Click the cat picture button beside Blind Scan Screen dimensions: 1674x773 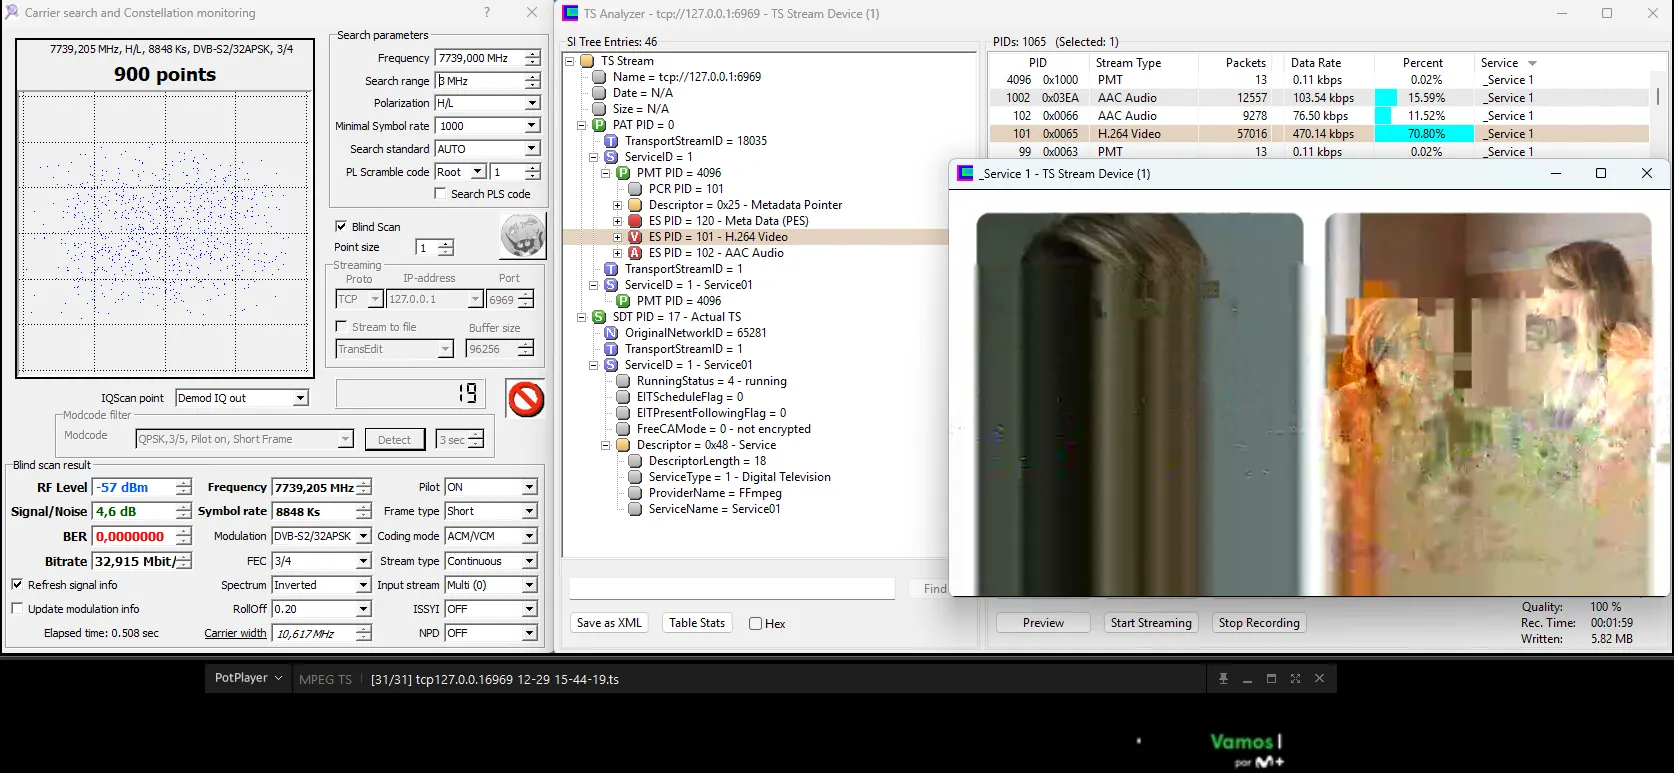coord(522,237)
